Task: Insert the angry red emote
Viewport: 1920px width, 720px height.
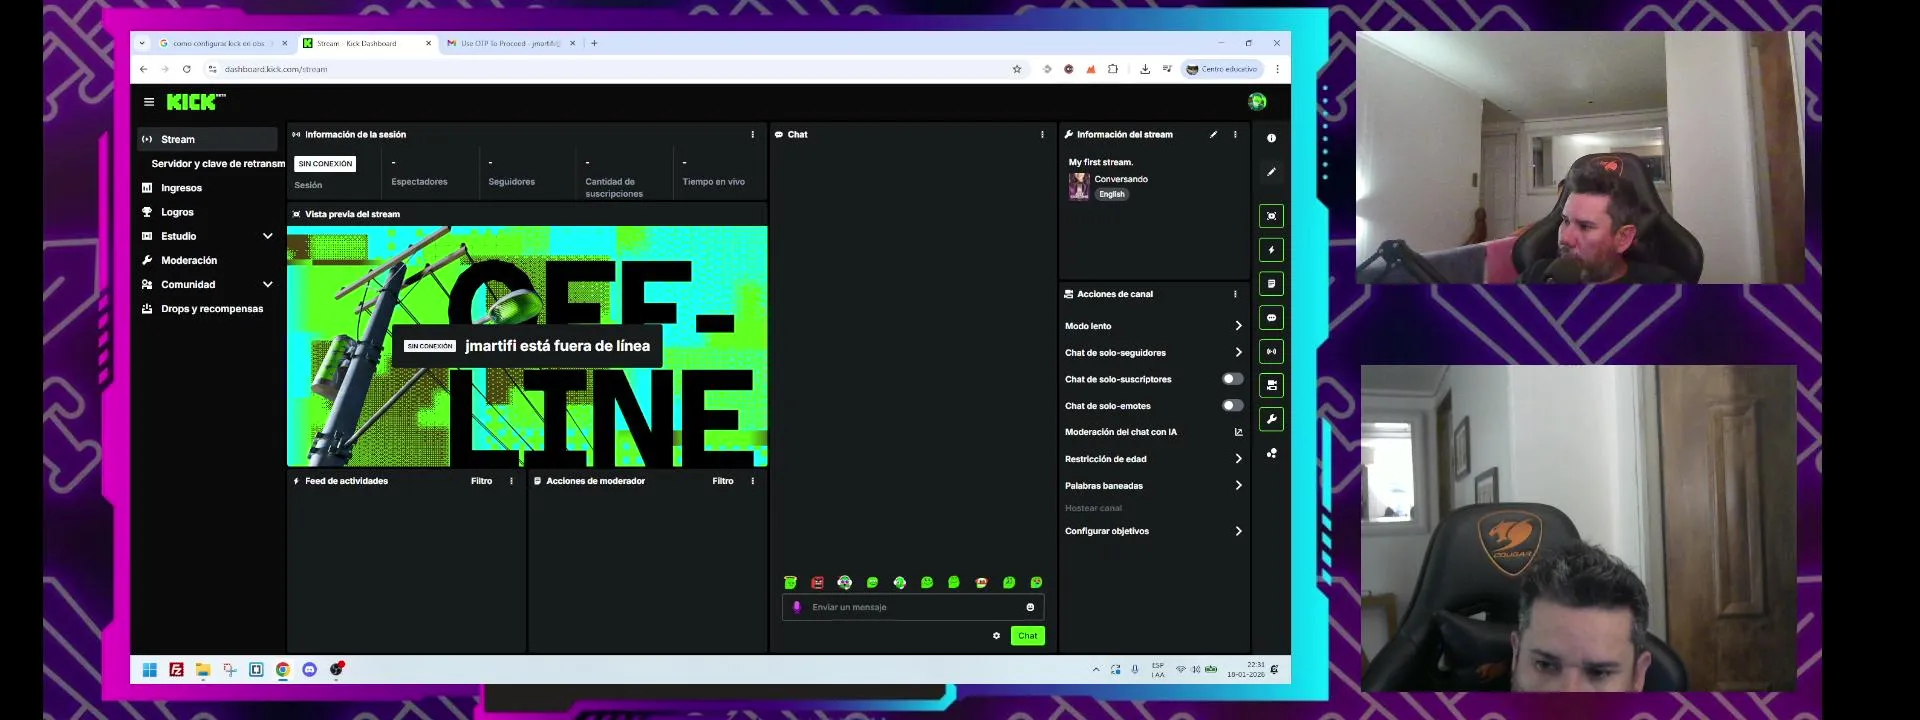Action: (817, 582)
